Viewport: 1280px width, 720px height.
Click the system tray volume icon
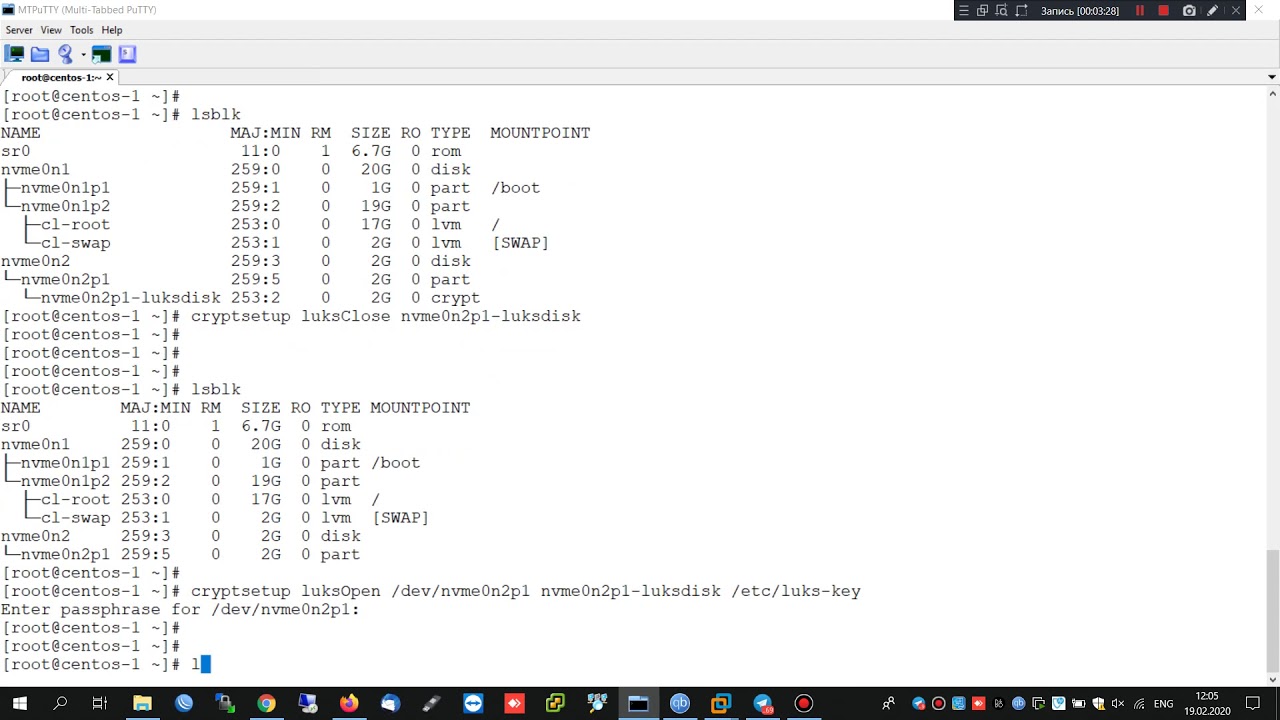point(1118,704)
